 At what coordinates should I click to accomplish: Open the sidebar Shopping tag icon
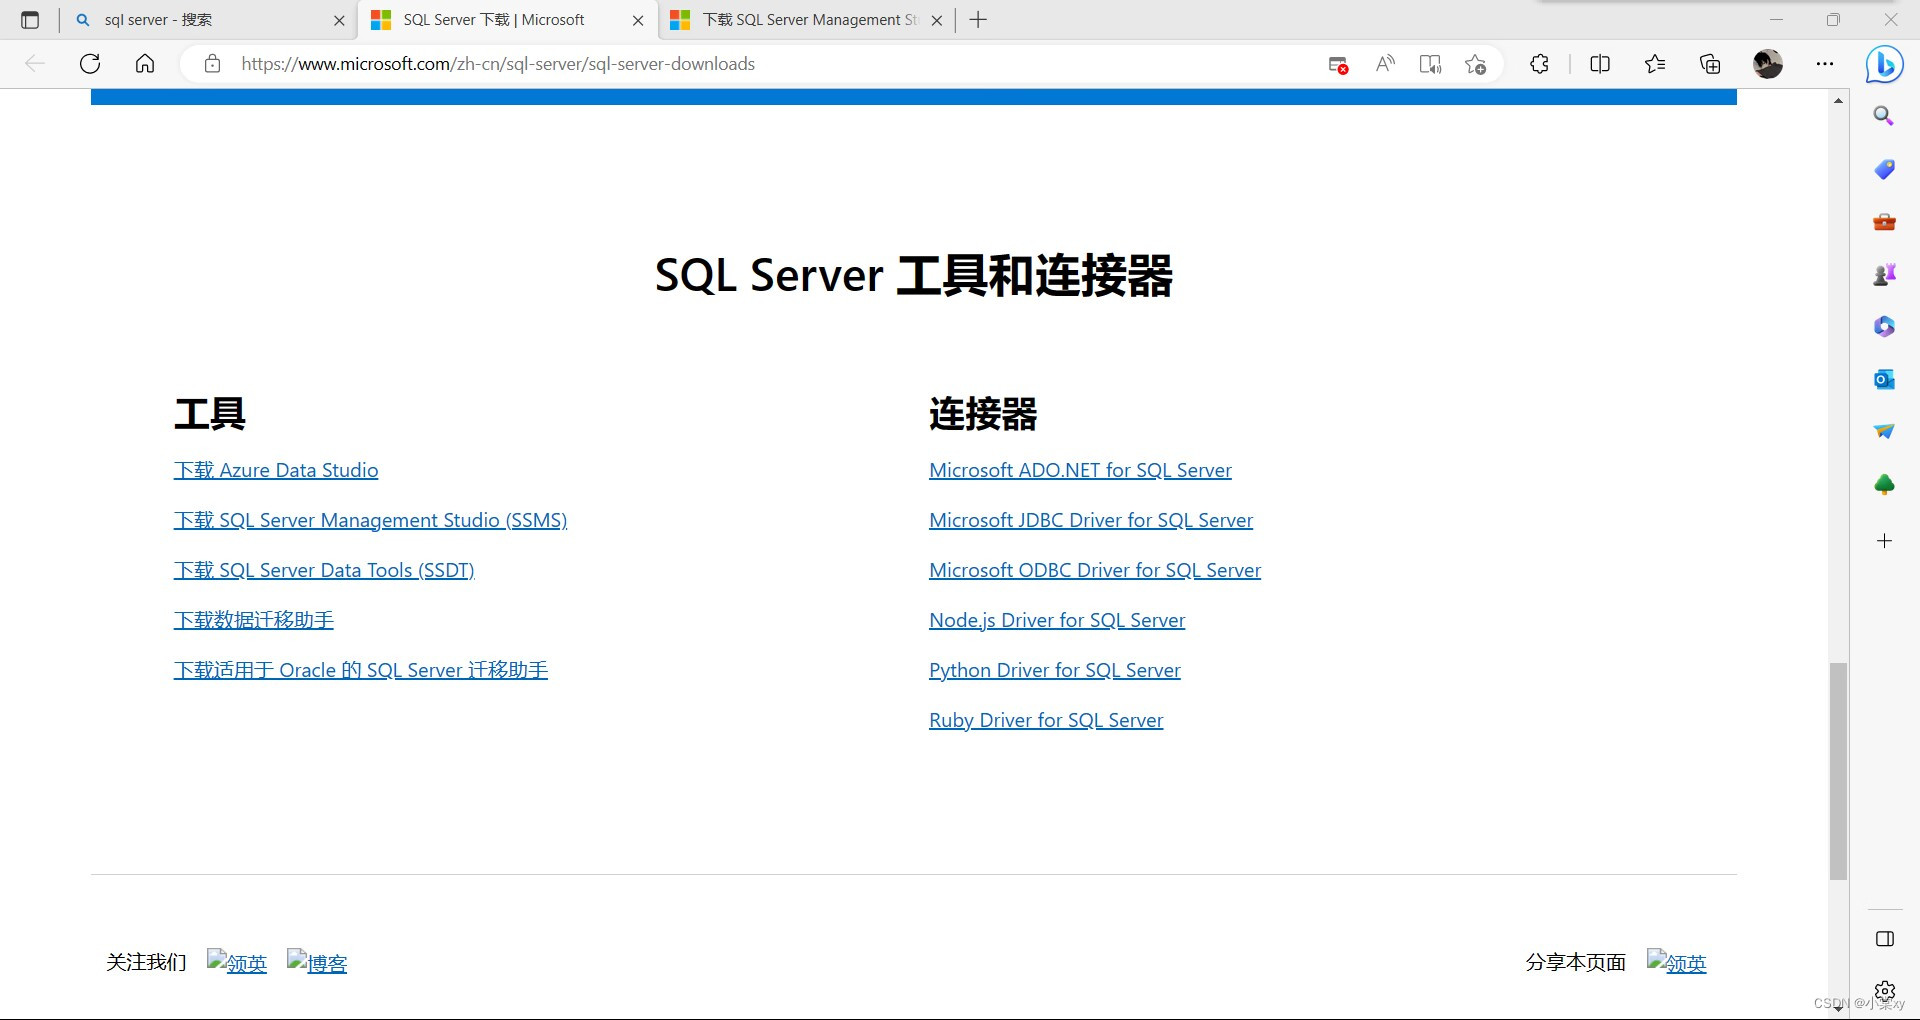(x=1884, y=169)
